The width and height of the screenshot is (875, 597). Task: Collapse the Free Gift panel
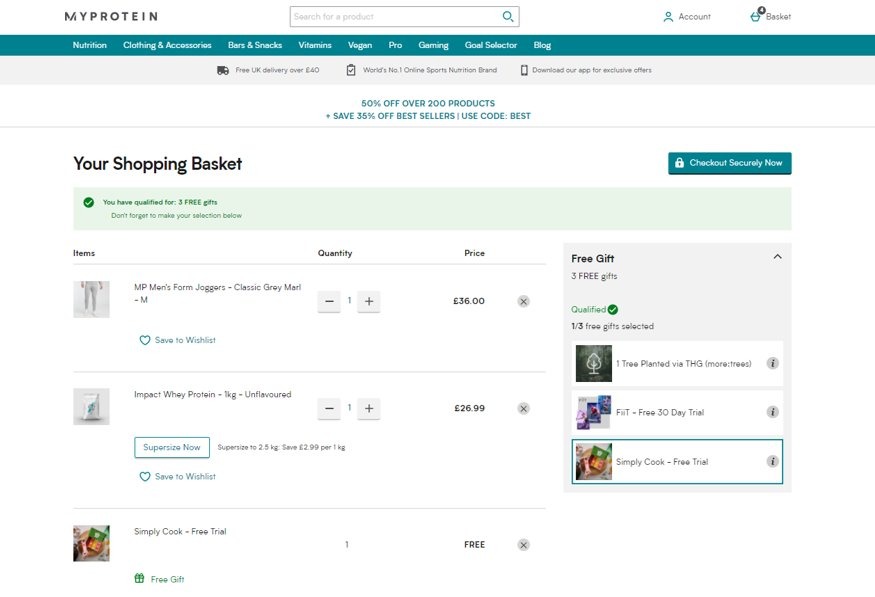(x=777, y=257)
